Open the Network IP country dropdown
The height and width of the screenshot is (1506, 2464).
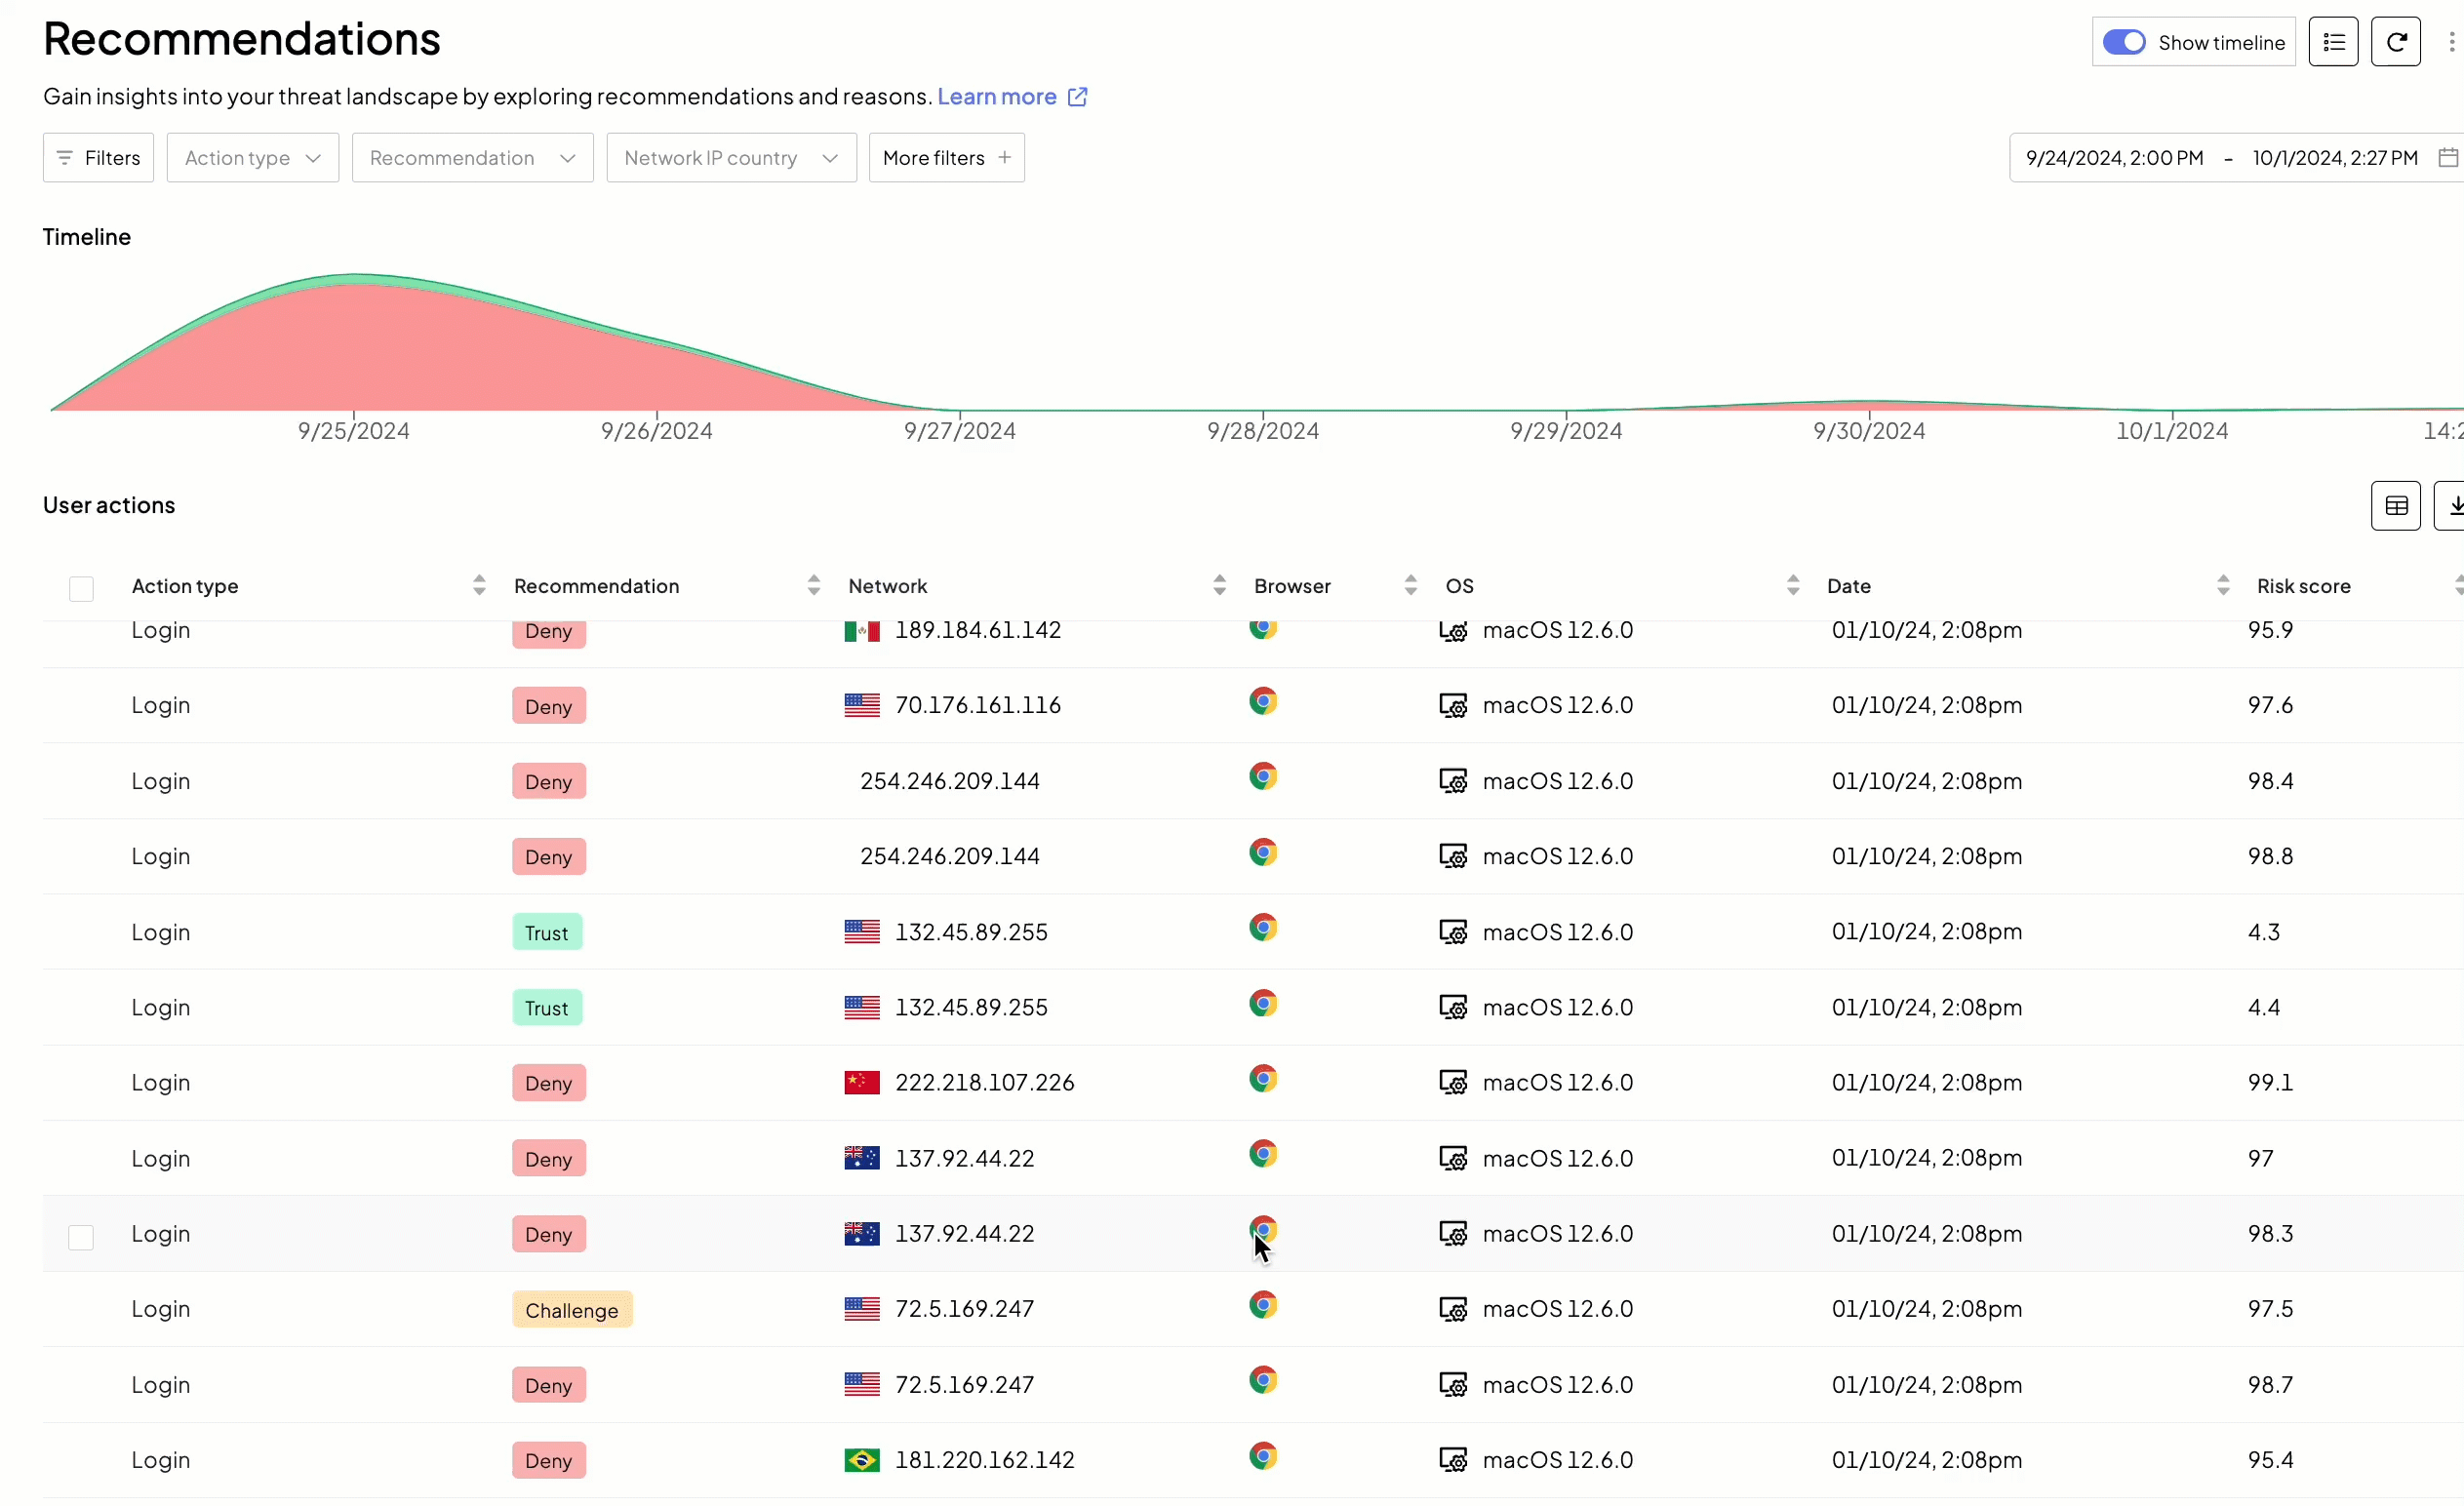tap(731, 158)
